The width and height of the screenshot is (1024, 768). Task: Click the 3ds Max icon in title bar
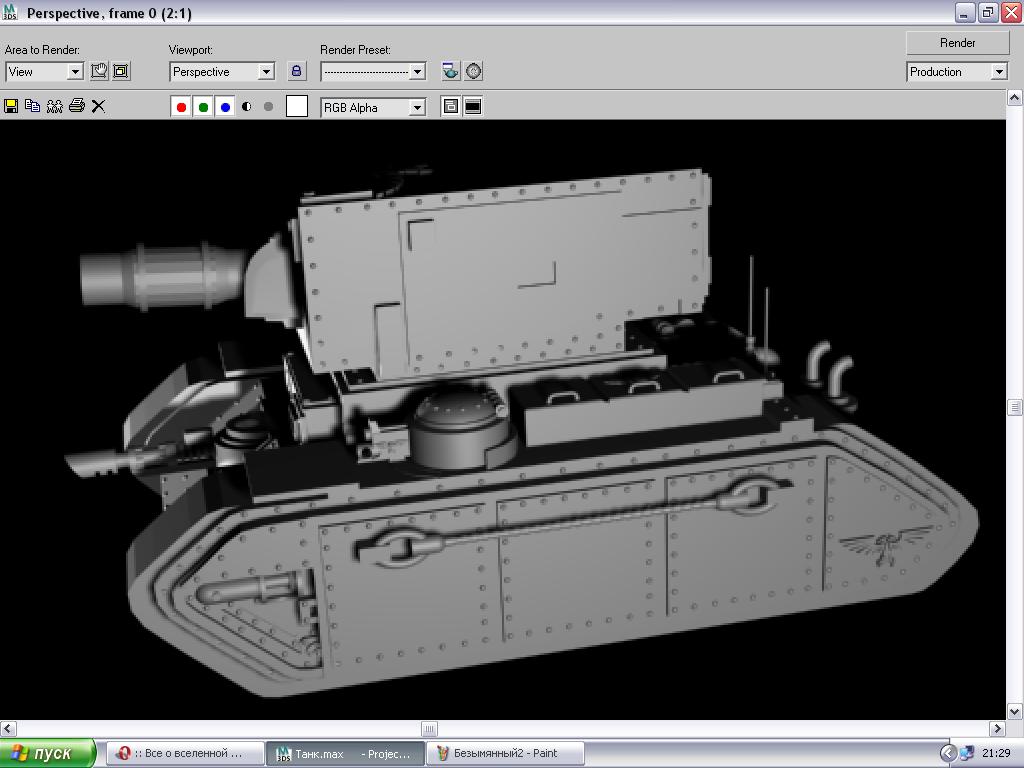[x=10, y=12]
